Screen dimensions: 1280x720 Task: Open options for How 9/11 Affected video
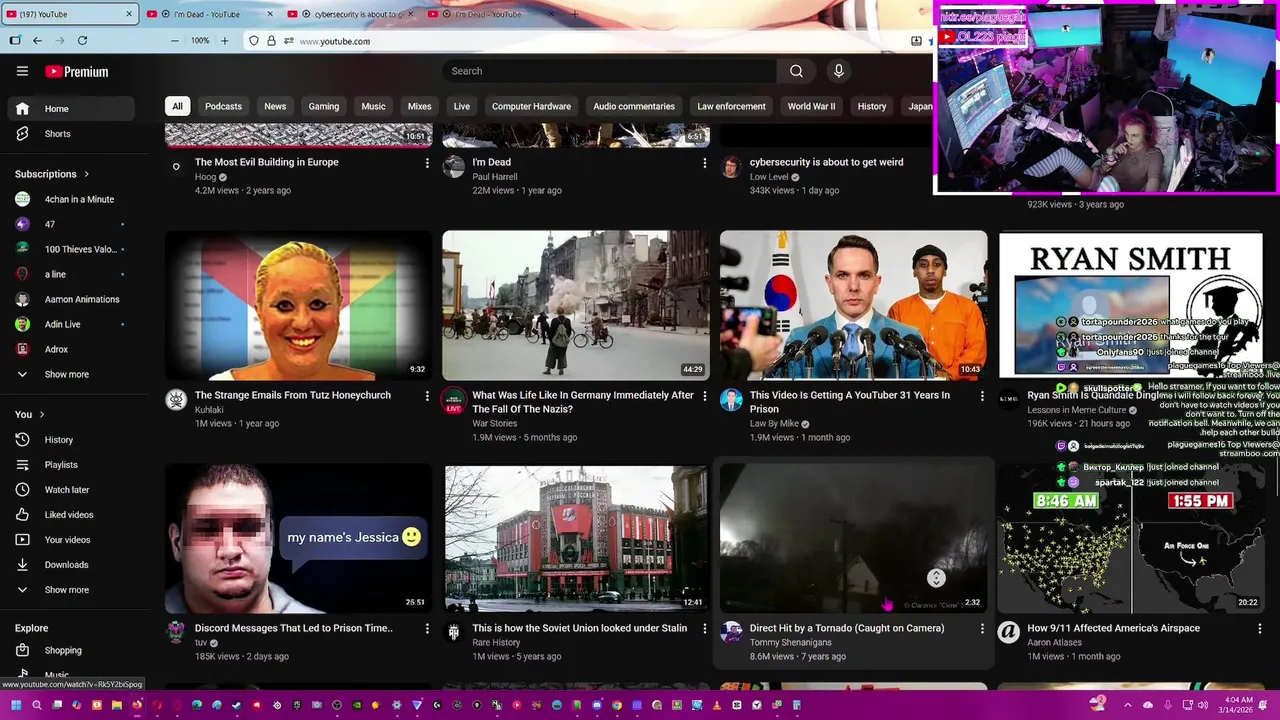click(1259, 628)
